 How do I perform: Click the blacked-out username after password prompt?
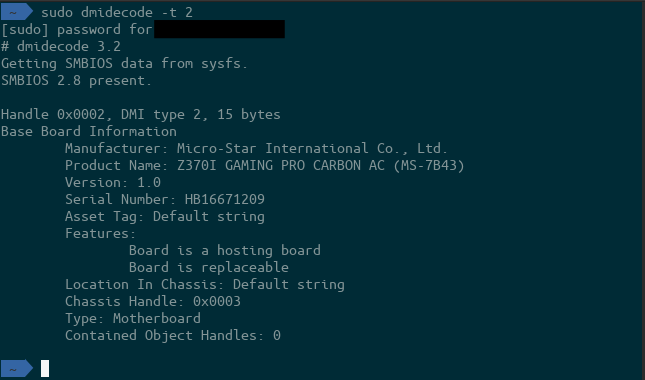tap(219, 29)
